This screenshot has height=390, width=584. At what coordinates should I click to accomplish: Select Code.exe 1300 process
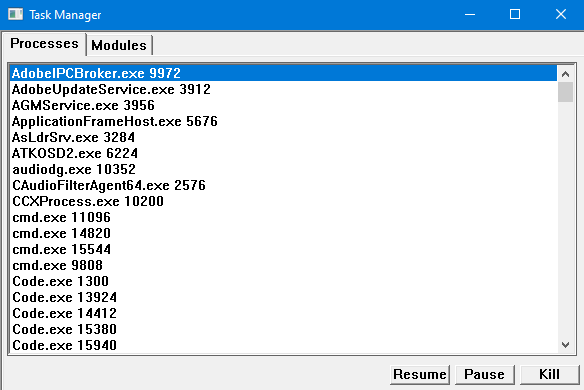[x=283, y=282]
